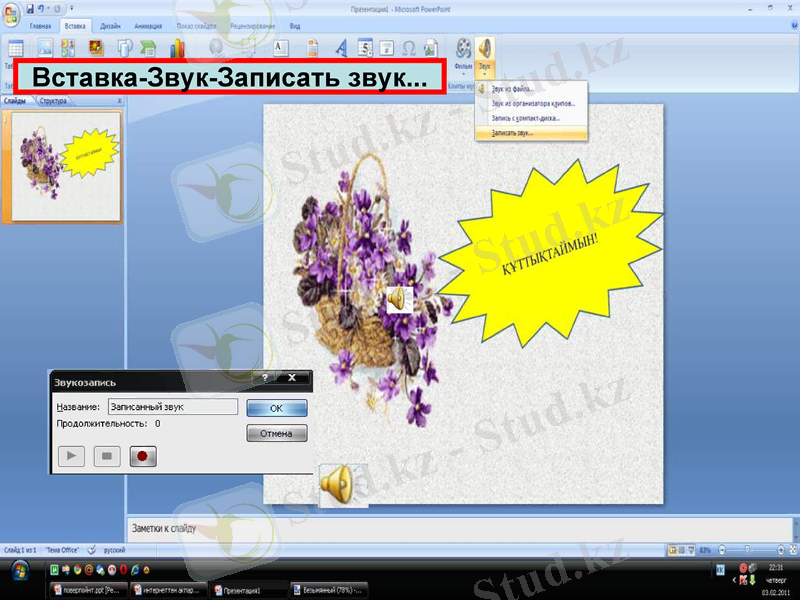The width and height of the screenshot is (800, 600).
Task: Open the Звук dropdown arrow
Action: point(483,73)
